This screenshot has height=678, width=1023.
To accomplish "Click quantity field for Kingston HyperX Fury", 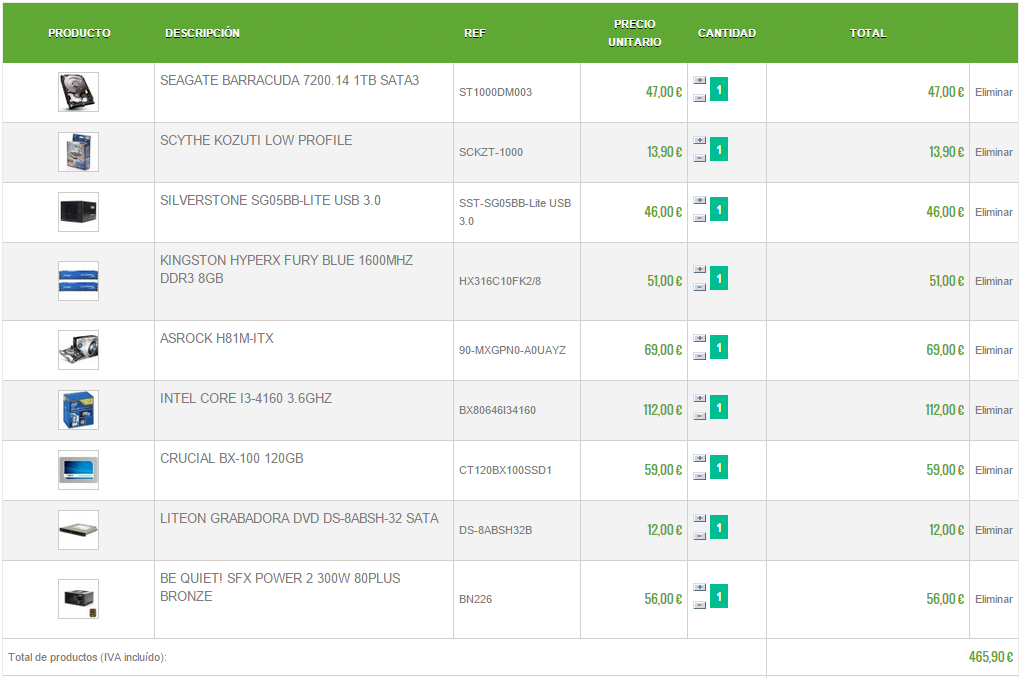I will coord(719,279).
